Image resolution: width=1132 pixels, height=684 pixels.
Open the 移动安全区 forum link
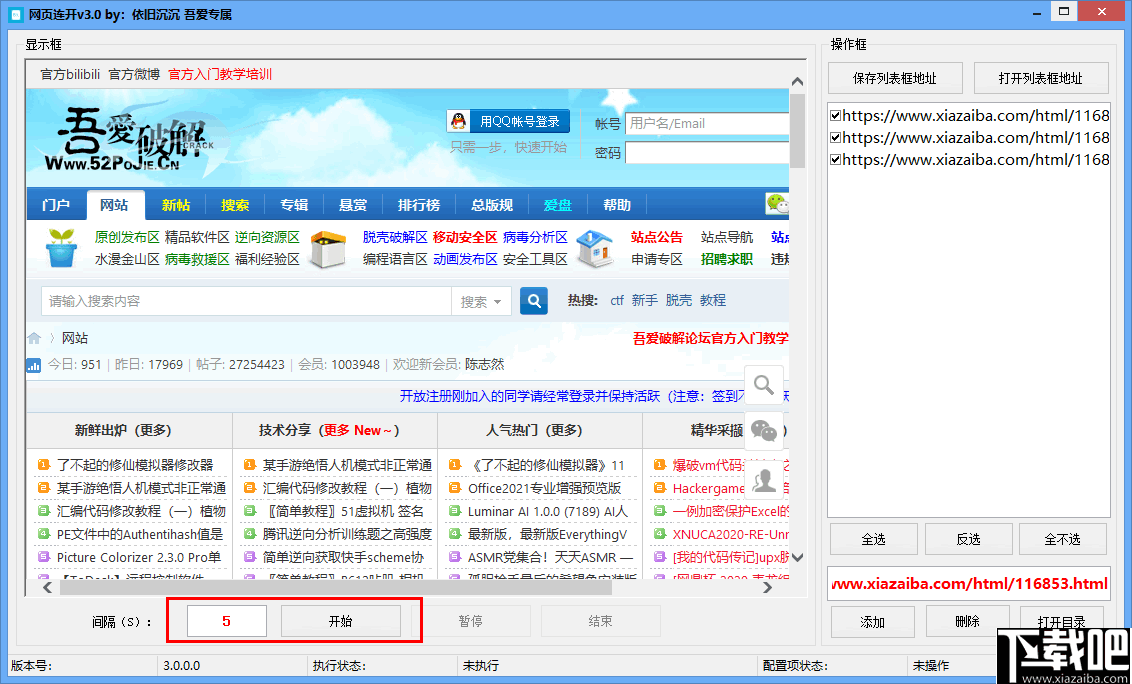465,237
